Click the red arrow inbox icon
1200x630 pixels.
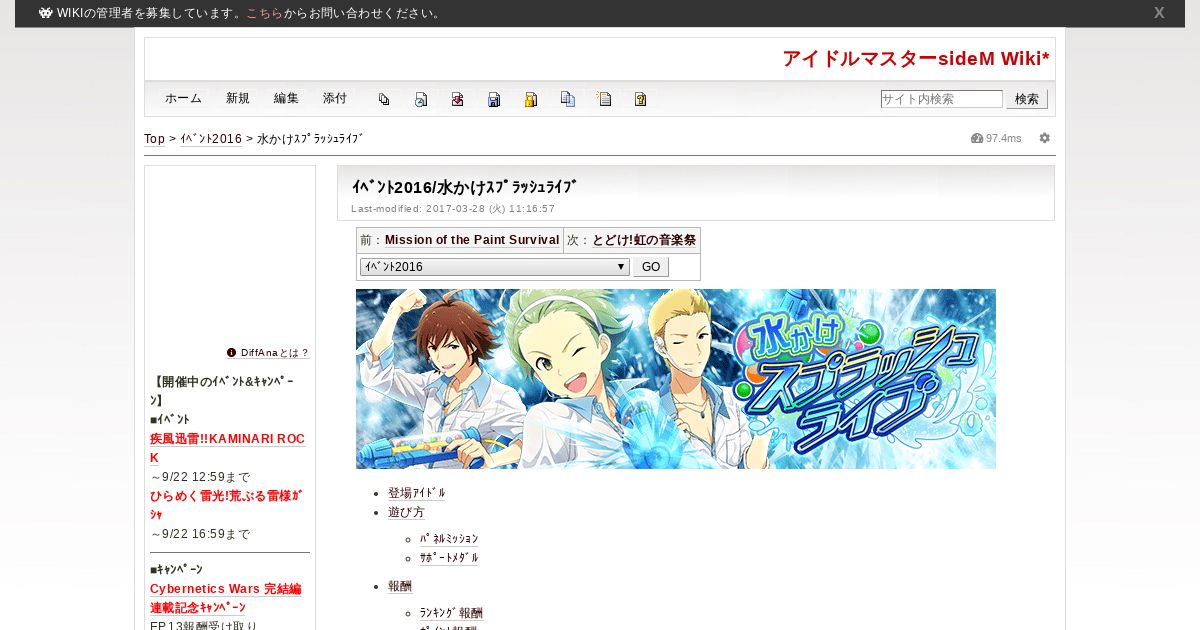point(457,99)
